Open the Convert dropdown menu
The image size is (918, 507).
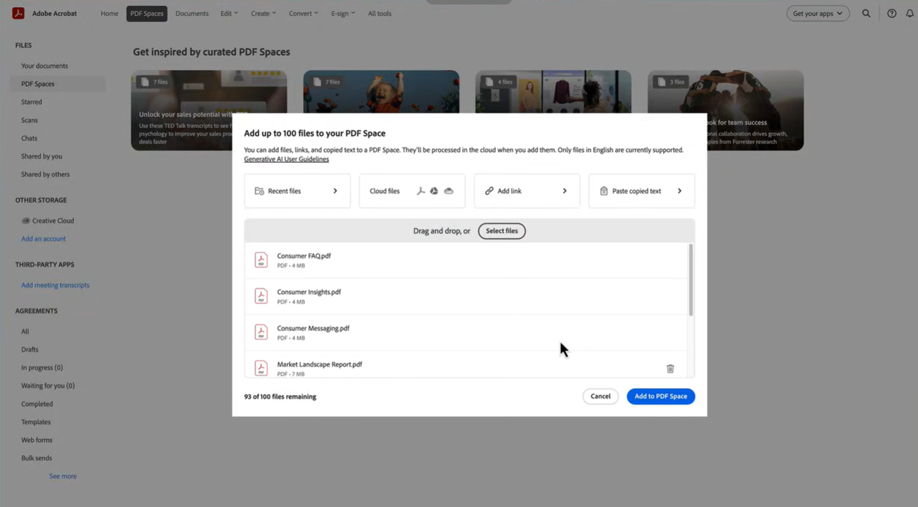coord(303,13)
